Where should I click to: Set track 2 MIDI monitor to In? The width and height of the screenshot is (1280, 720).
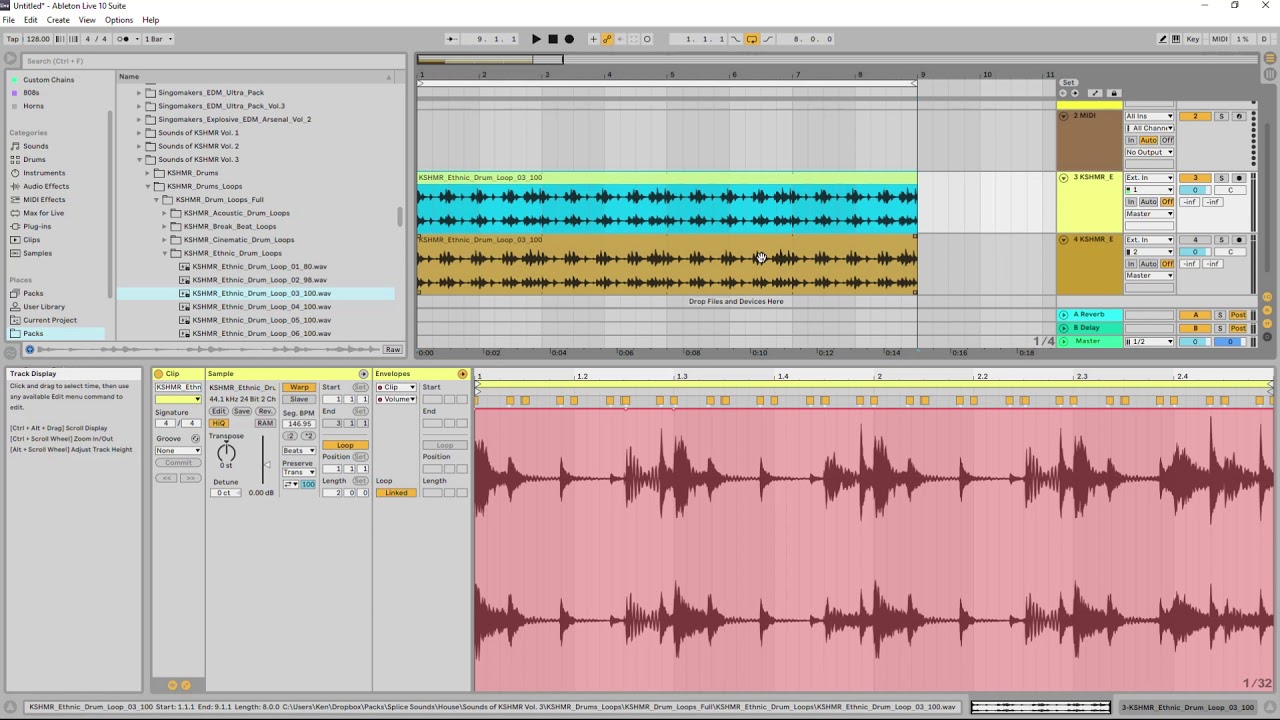[x=1132, y=141]
